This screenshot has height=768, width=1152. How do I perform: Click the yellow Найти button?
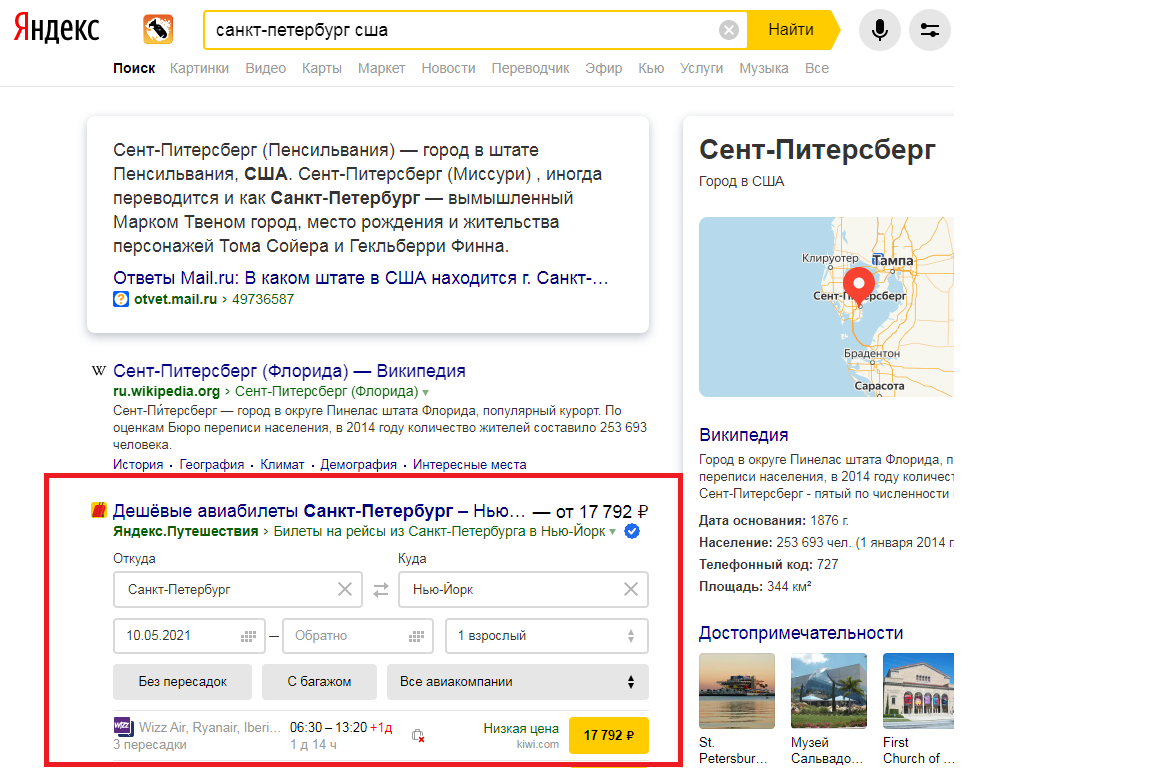tap(793, 30)
